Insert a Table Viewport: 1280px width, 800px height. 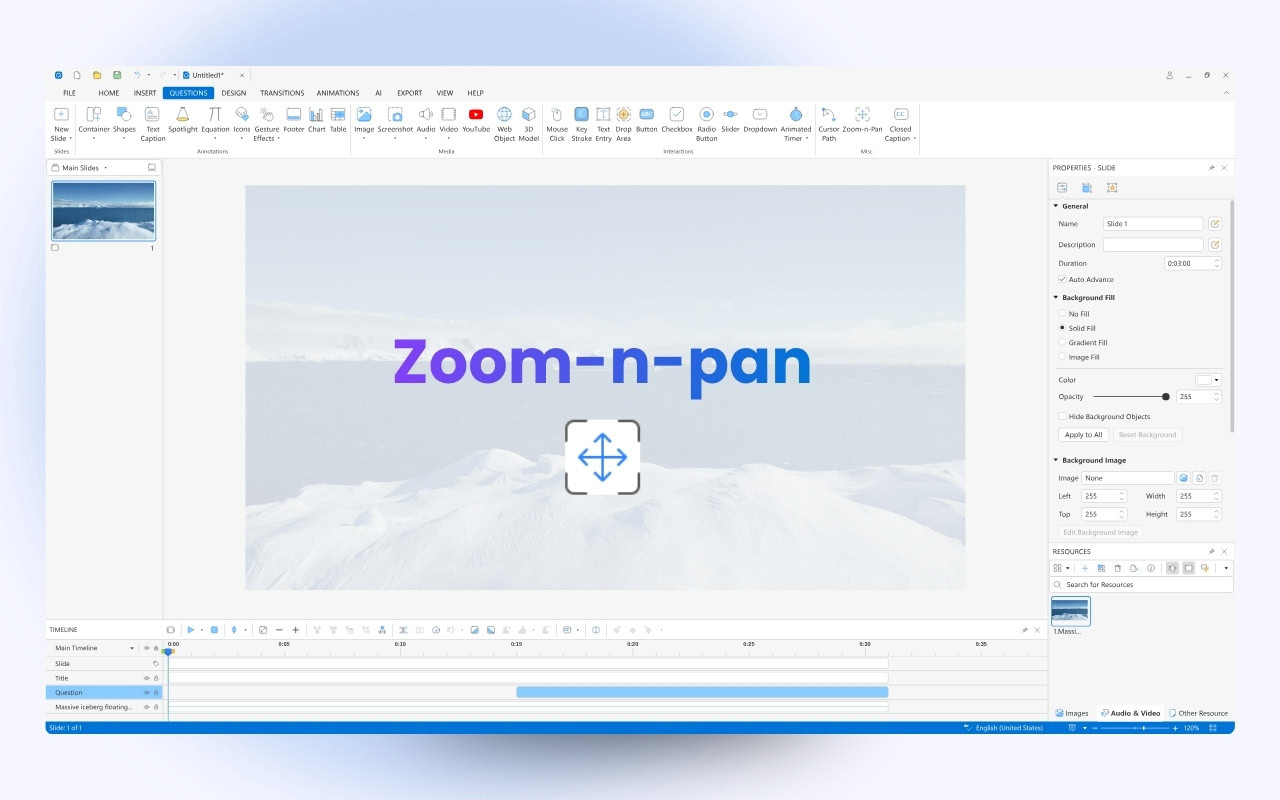coord(338,120)
